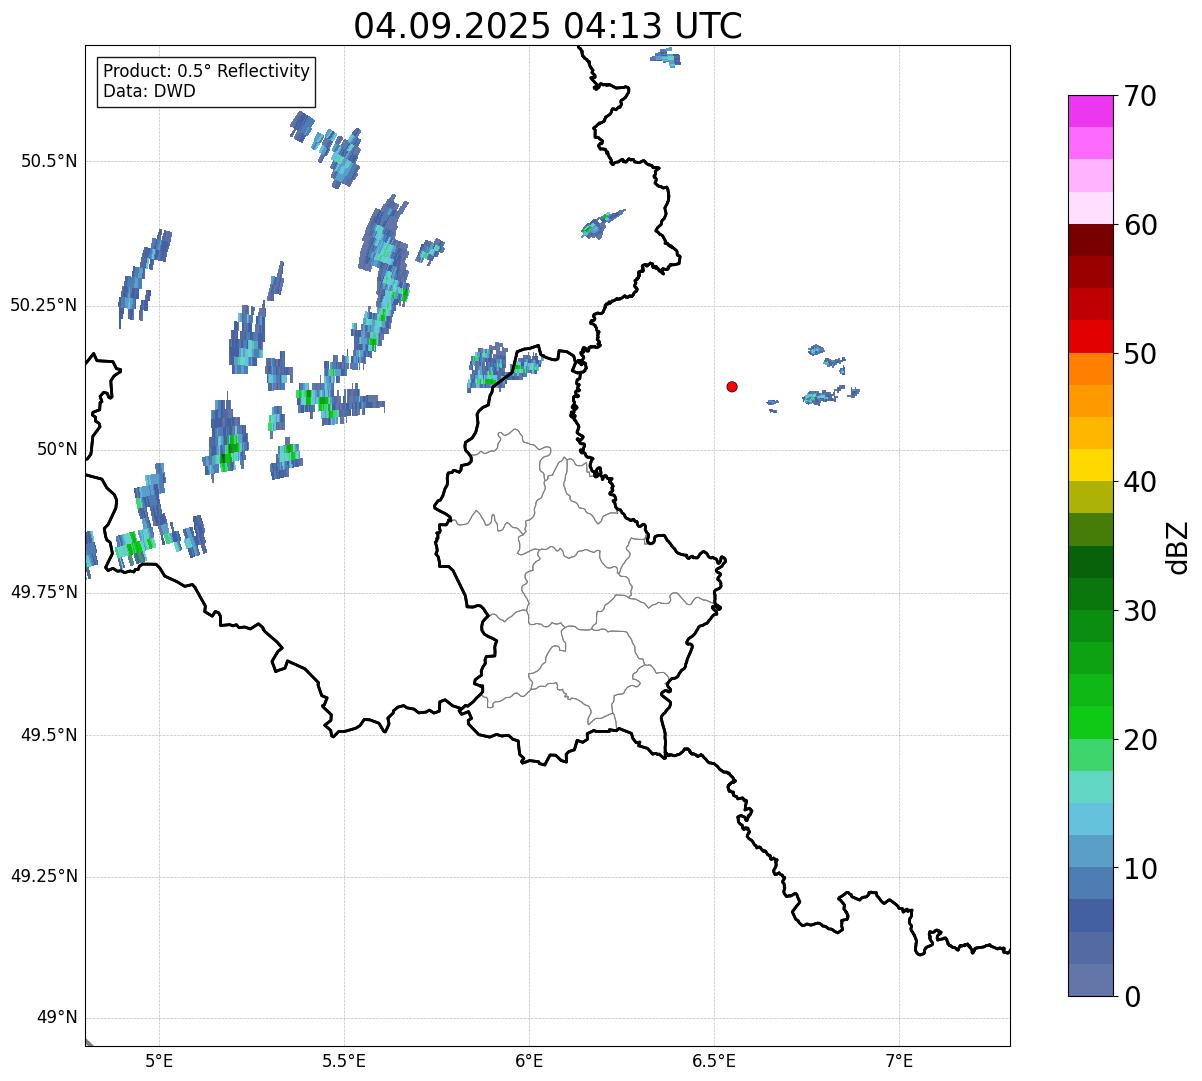Click the 5°E longitude label
This screenshot has width=1202, height=1081.
pyautogui.click(x=159, y=1061)
